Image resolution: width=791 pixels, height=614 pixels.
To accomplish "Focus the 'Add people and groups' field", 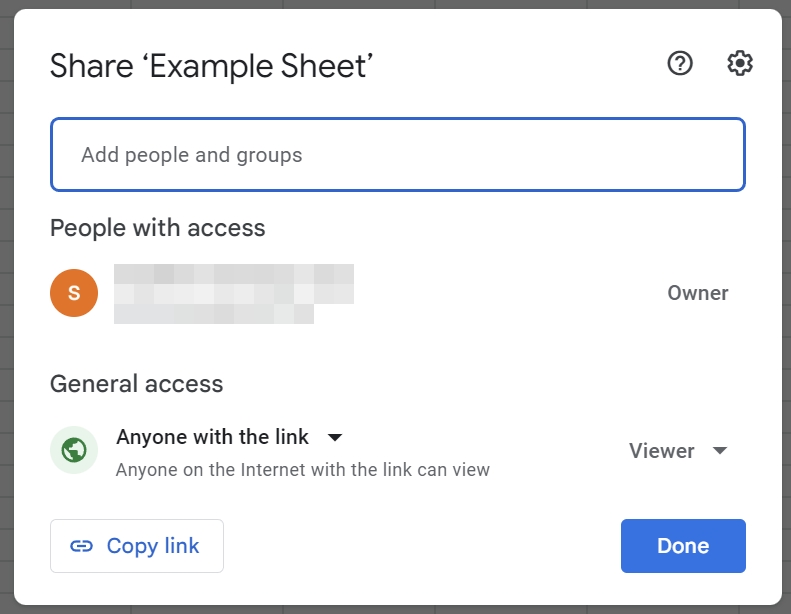I will [397, 155].
